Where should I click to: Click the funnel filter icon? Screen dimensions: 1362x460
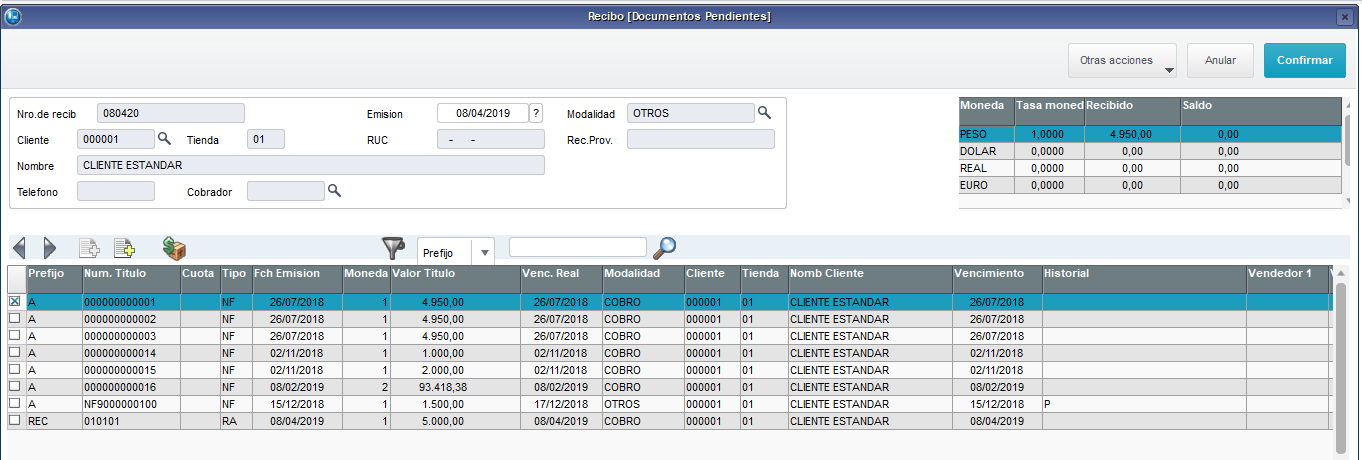pyautogui.click(x=395, y=248)
